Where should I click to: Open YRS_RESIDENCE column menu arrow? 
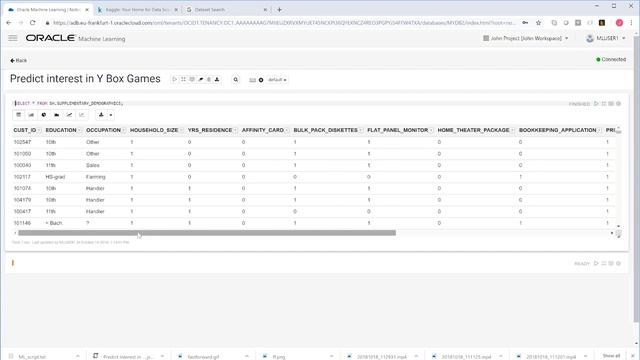(x=236, y=130)
